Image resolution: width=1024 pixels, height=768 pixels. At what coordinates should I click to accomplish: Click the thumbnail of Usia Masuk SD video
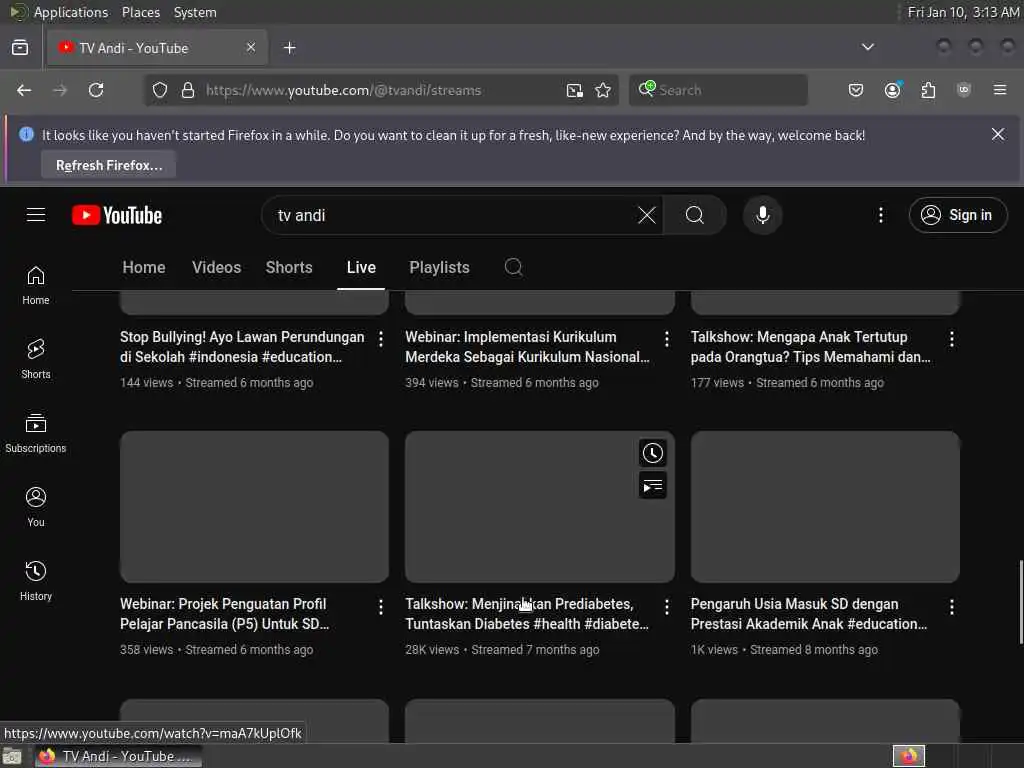pos(825,506)
